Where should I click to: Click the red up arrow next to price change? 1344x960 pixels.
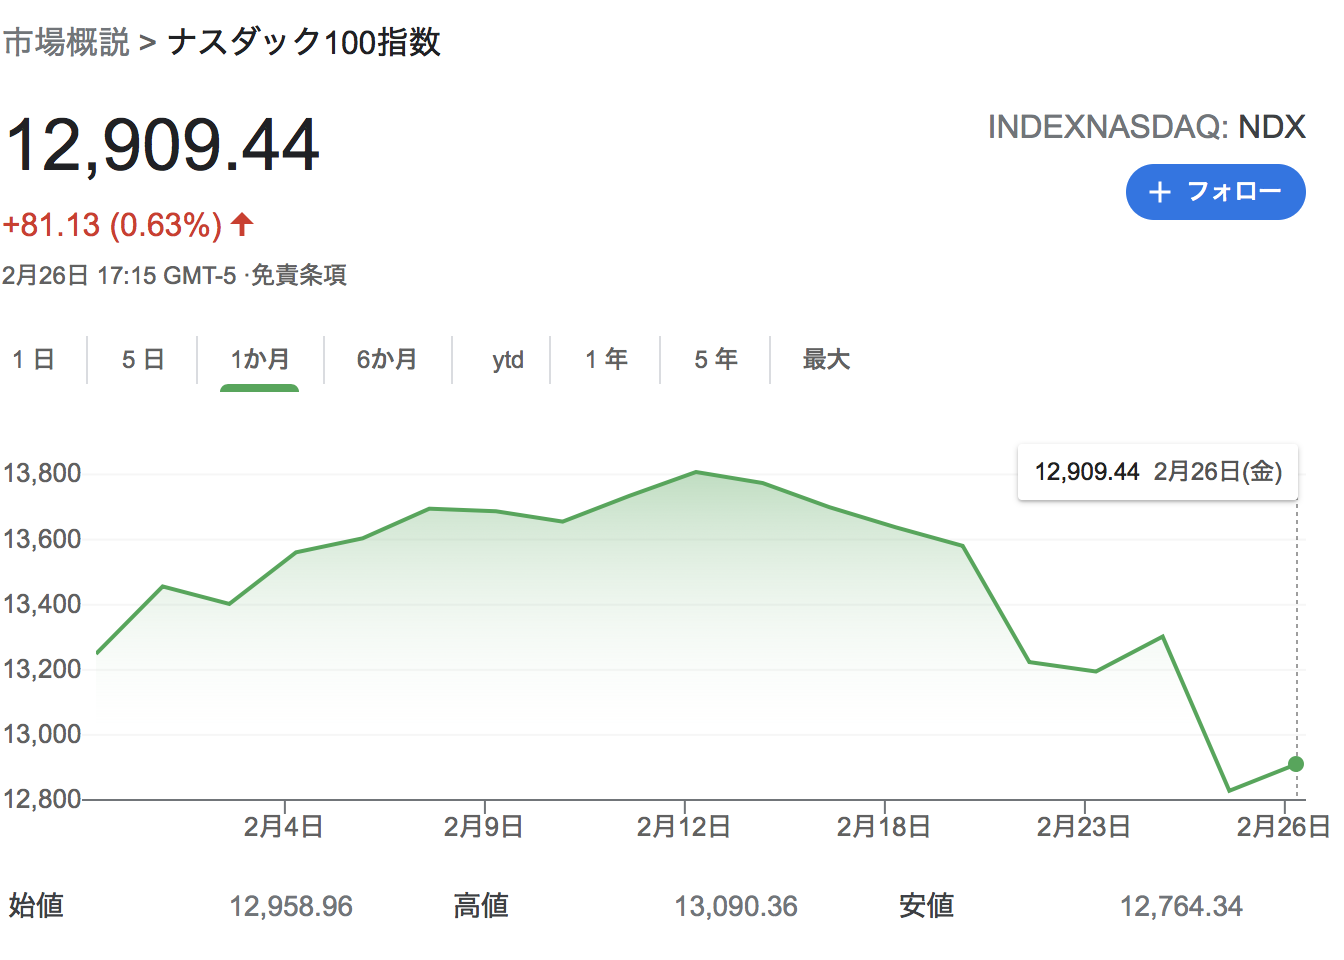tap(242, 224)
